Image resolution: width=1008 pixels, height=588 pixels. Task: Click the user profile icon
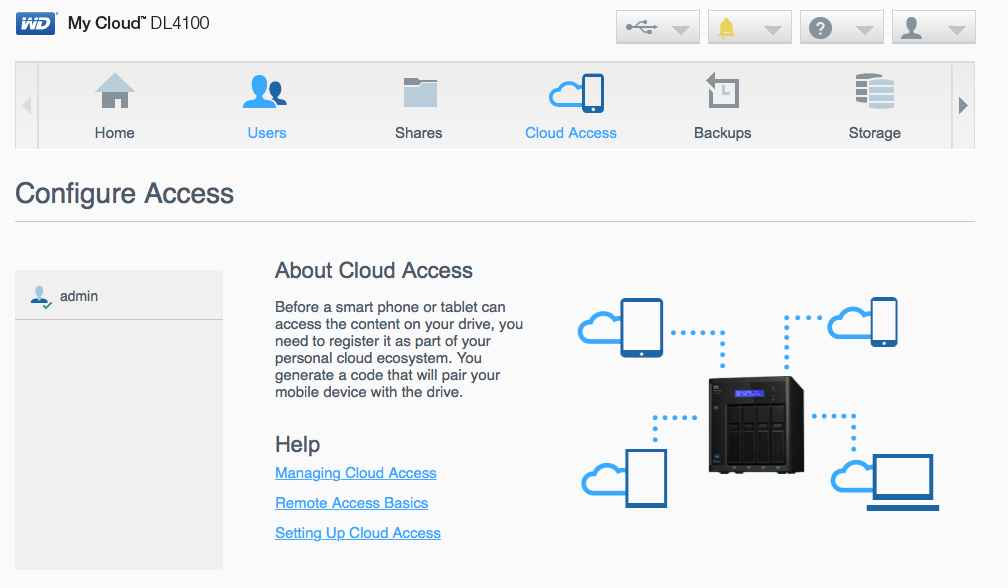point(912,28)
